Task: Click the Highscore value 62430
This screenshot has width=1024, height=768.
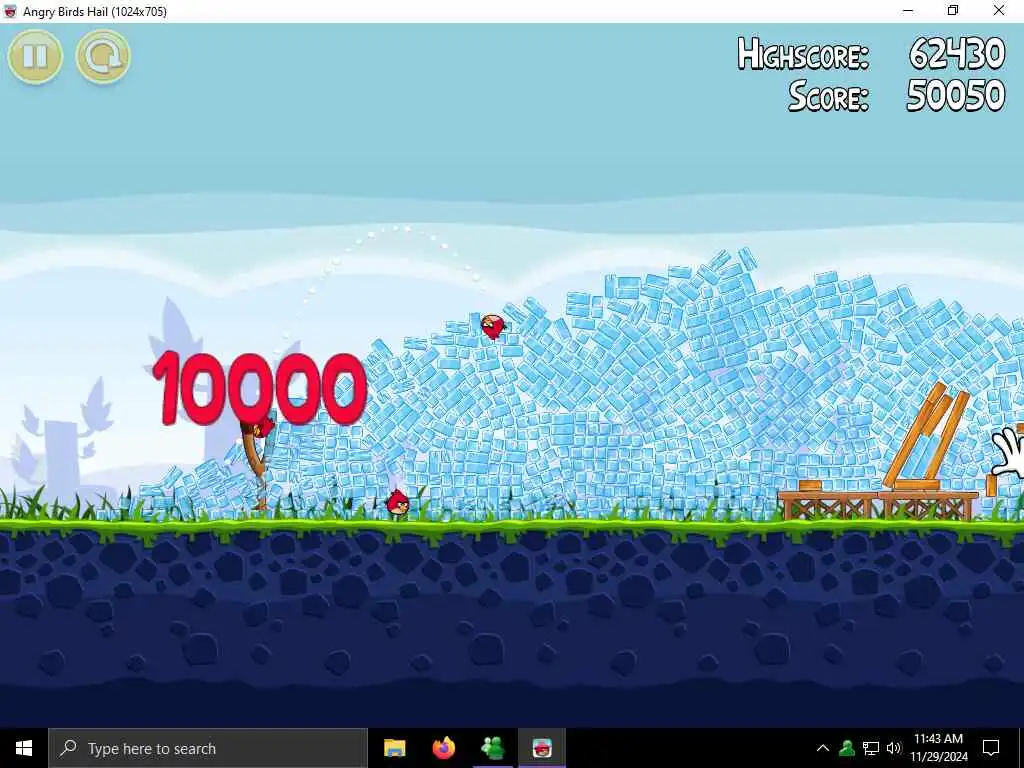Action: click(x=957, y=54)
